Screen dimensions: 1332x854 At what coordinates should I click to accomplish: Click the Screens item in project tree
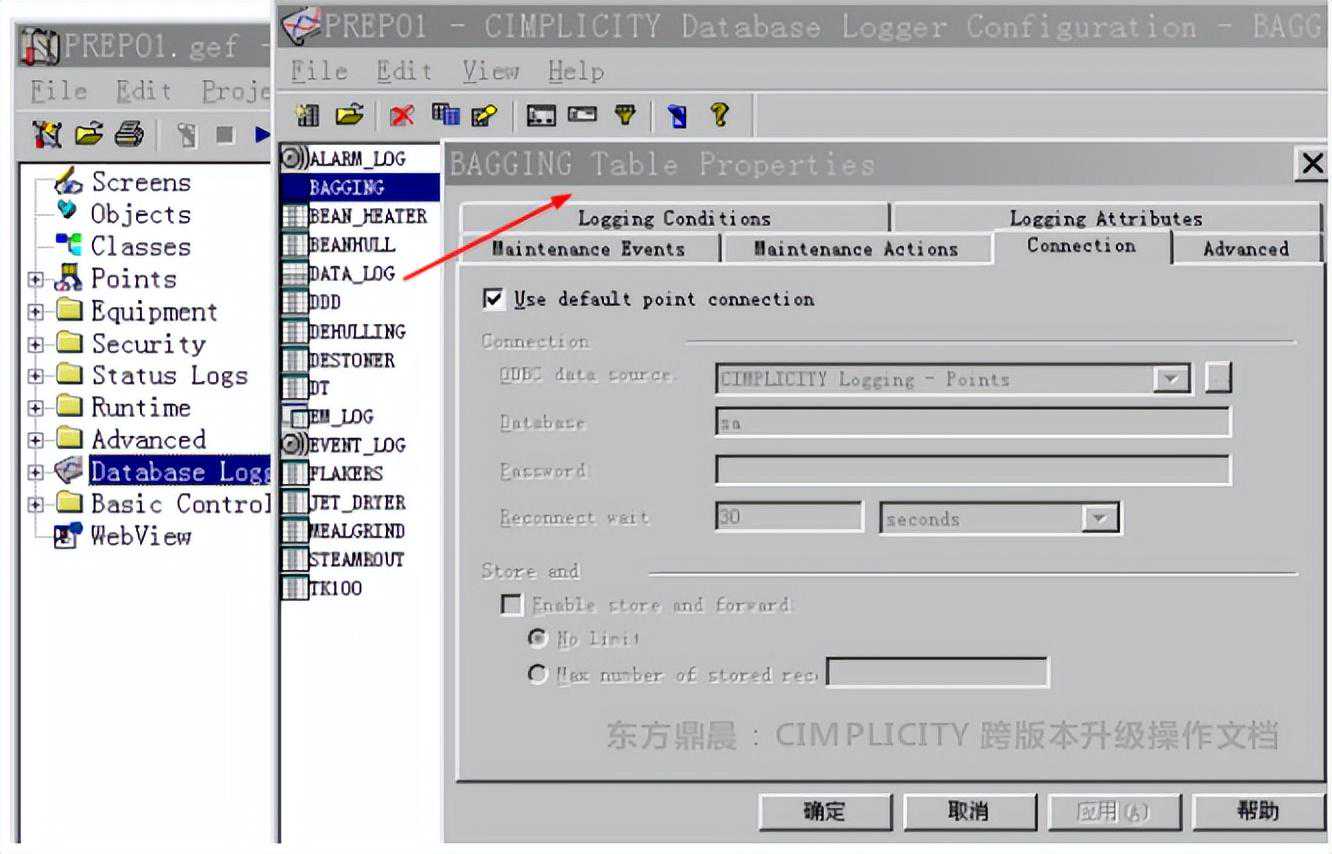[x=140, y=182]
